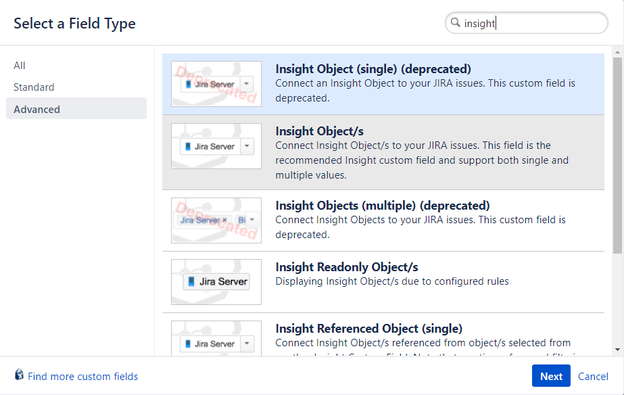Screen dimensions: 624x395
Task: Click 'Displaying Insight Object/s due to configured rules'
Action: (x=392, y=281)
